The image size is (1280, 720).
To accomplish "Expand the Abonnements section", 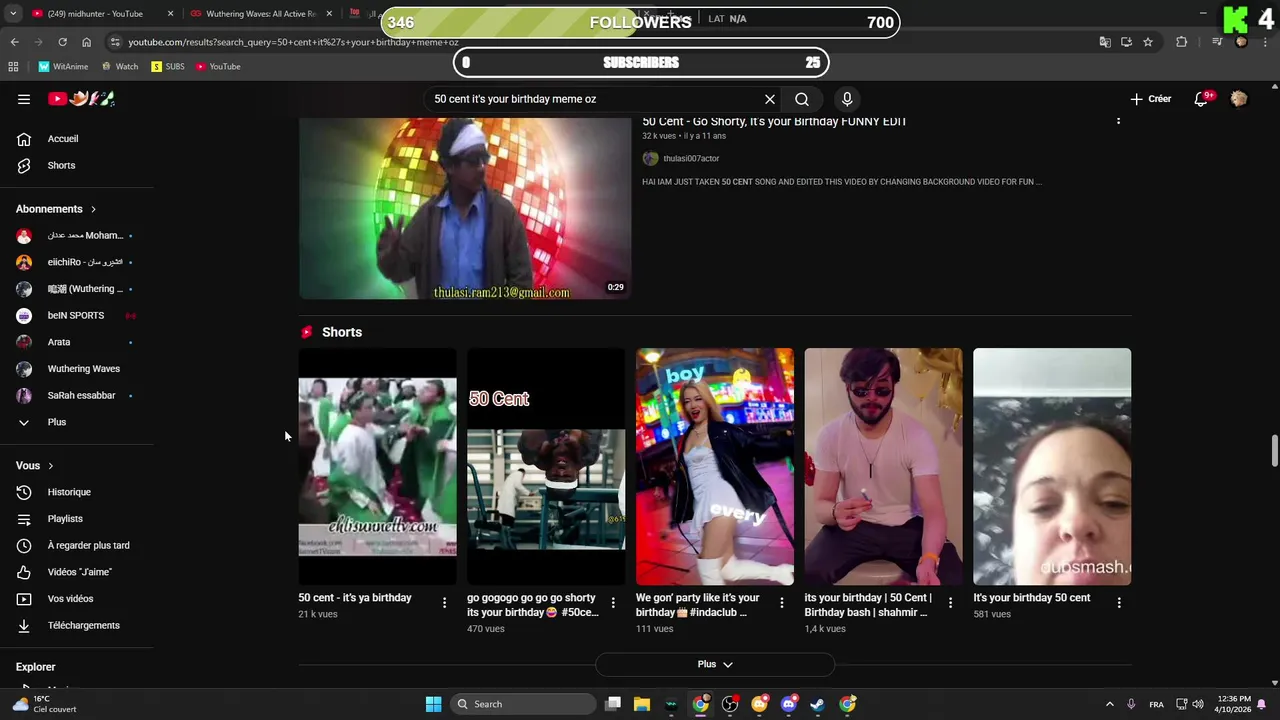I will (56, 209).
